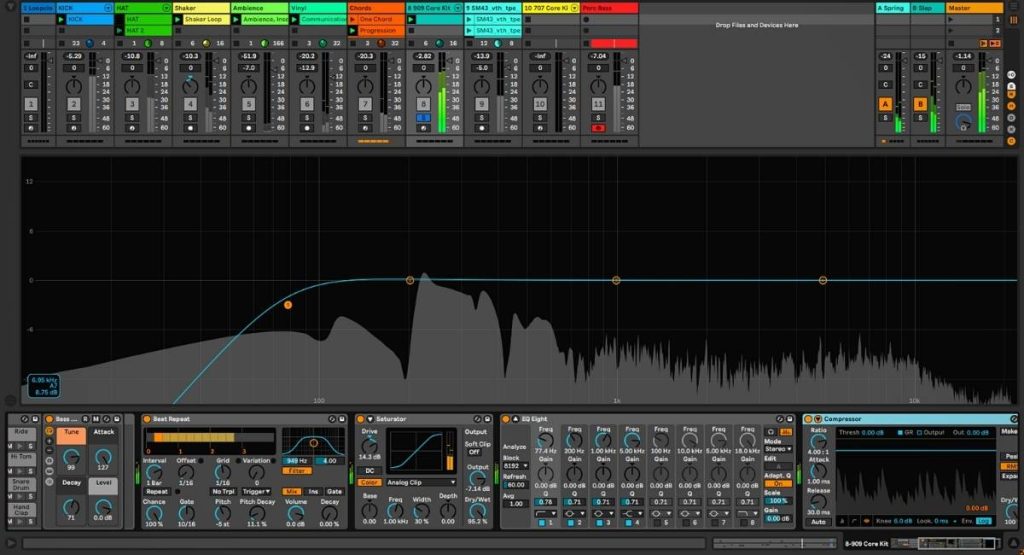The width and height of the screenshot is (1024, 555).
Task: Click Beat Repeat hot-swap preset icon
Action: (x=332, y=419)
